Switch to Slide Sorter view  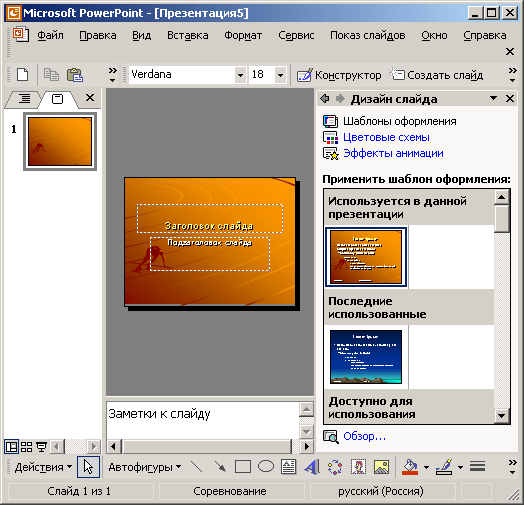point(26,447)
